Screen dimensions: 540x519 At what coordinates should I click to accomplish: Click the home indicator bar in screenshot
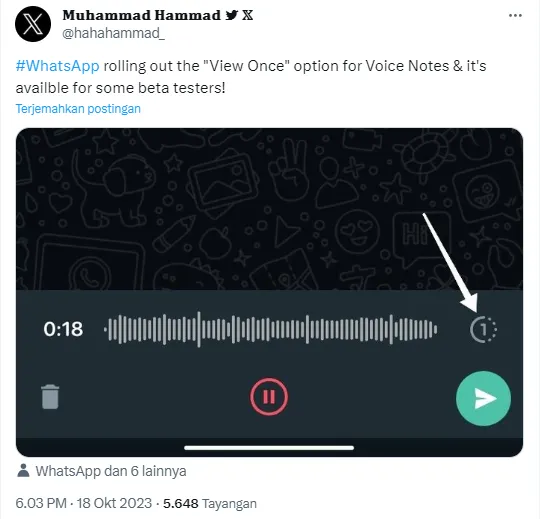click(x=269, y=448)
